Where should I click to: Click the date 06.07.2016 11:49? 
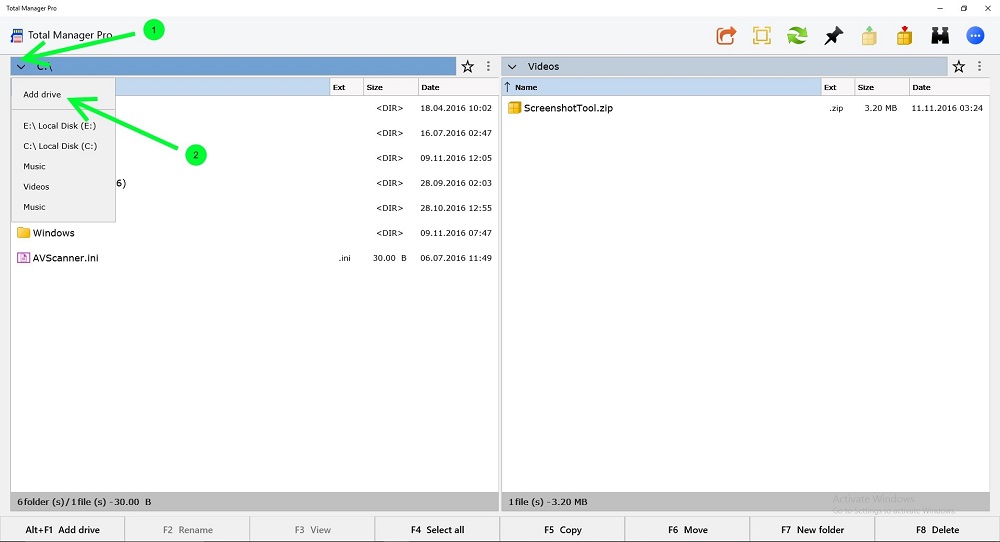coord(456,258)
